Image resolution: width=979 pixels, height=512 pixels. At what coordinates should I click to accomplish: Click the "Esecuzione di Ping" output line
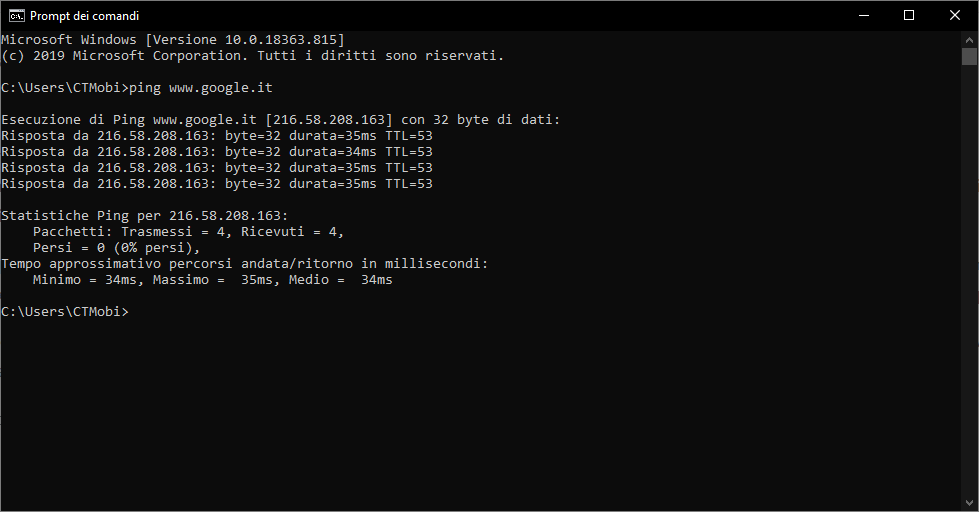pyautogui.click(x=280, y=120)
